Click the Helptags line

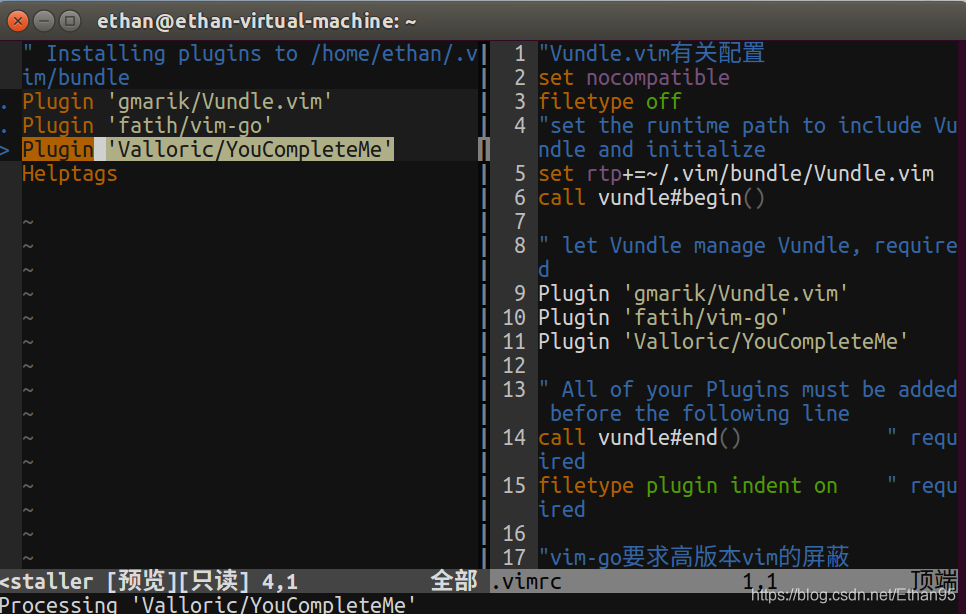70,174
